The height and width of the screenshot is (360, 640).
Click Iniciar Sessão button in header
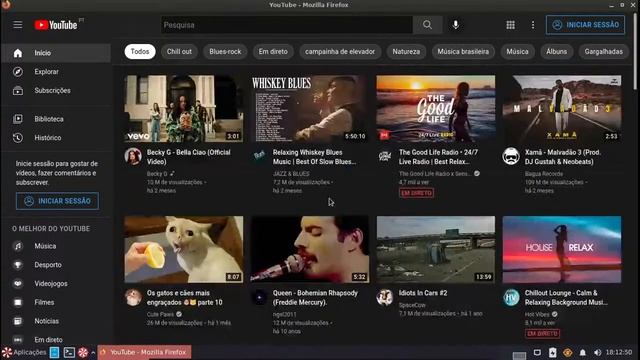(585, 25)
